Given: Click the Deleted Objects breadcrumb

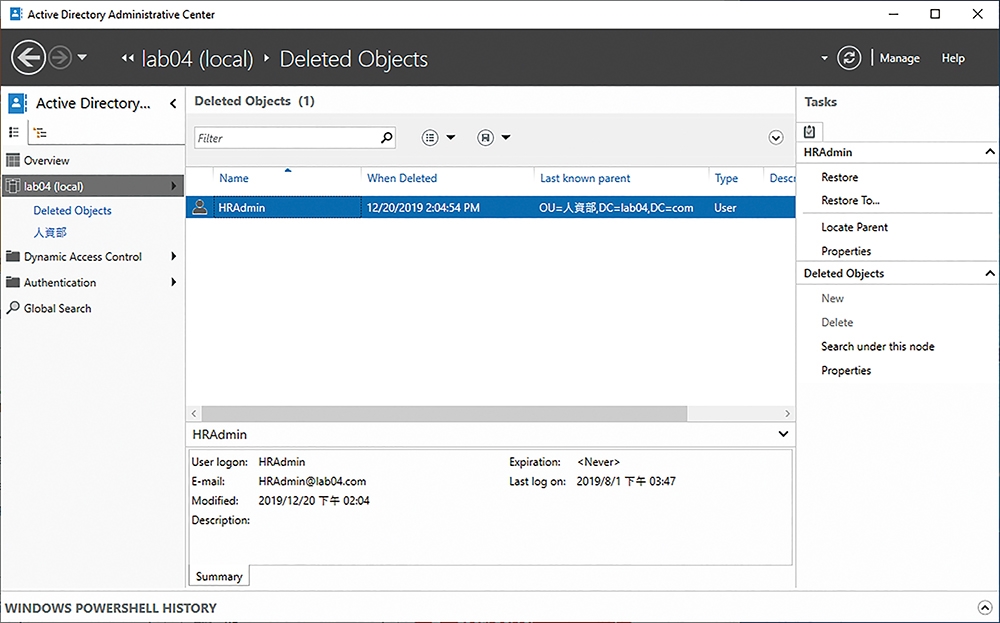Looking at the screenshot, I should 353,59.
